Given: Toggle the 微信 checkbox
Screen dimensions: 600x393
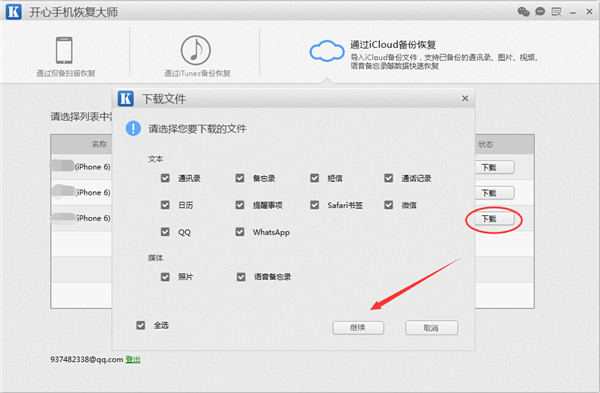Looking at the screenshot, I should pyautogui.click(x=388, y=205).
